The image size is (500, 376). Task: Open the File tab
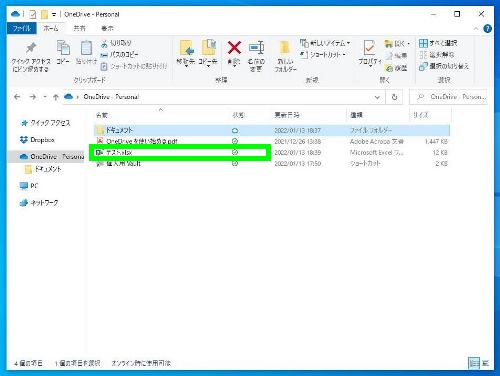coord(22,28)
